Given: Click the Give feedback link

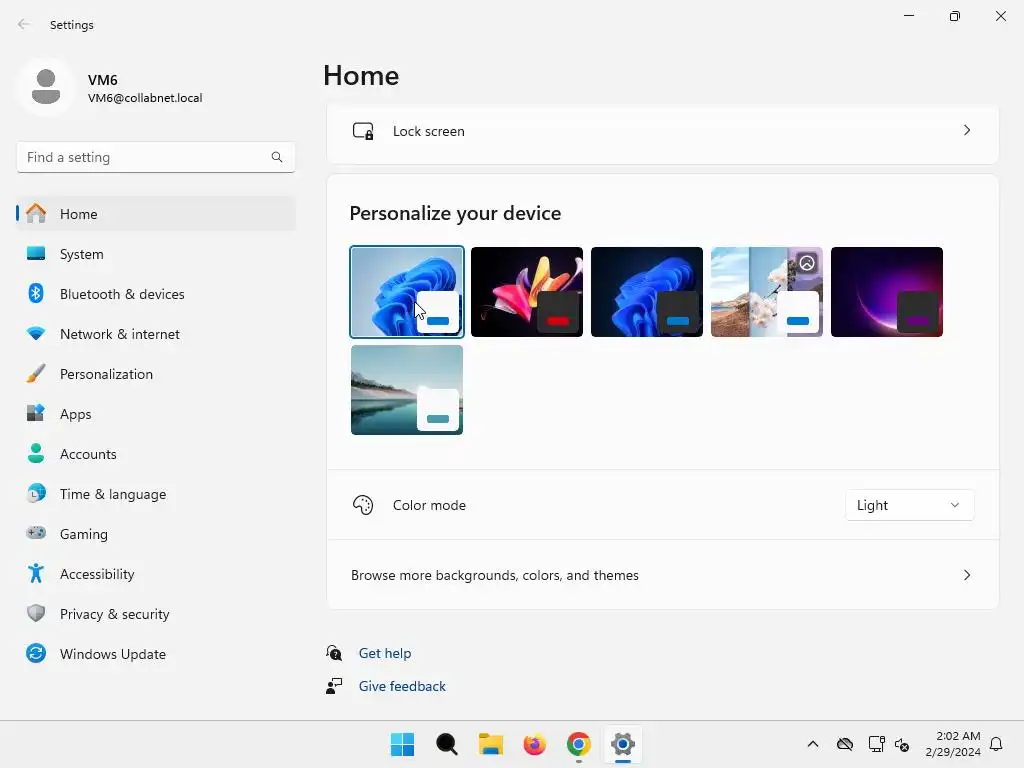Looking at the screenshot, I should pyautogui.click(x=402, y=686).
